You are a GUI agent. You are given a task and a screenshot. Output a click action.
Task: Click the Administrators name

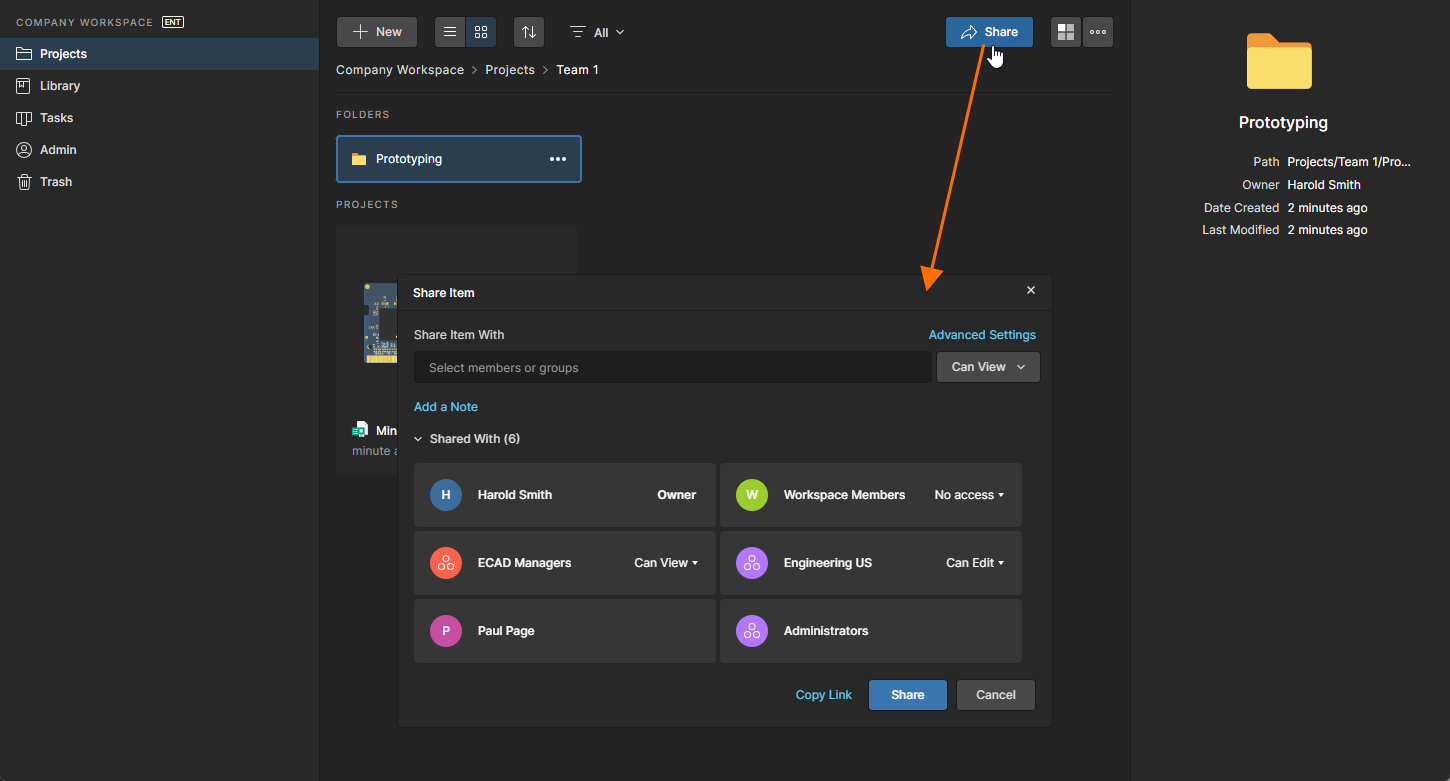[x=826, y=631]
